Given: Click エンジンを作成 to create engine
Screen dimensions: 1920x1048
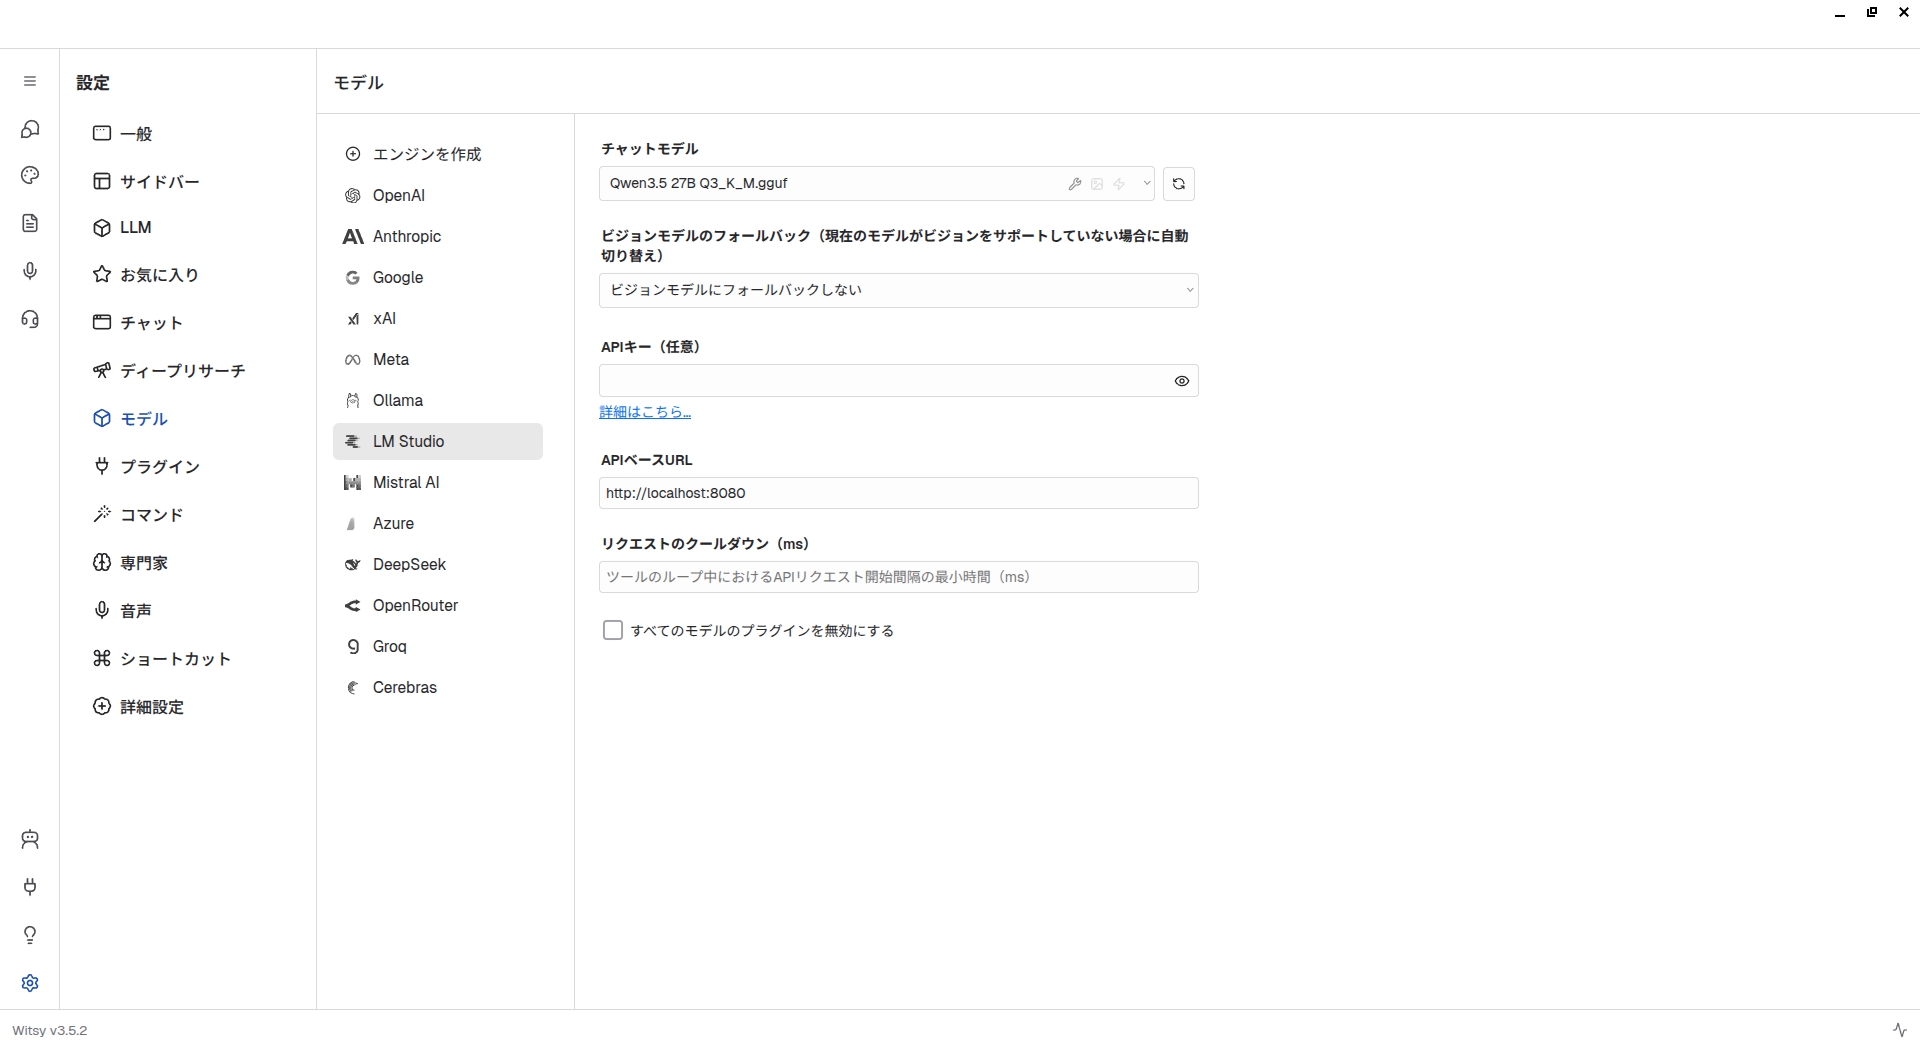Looking at the screenshot, I should pyautogui.click(x=426, y=154).
